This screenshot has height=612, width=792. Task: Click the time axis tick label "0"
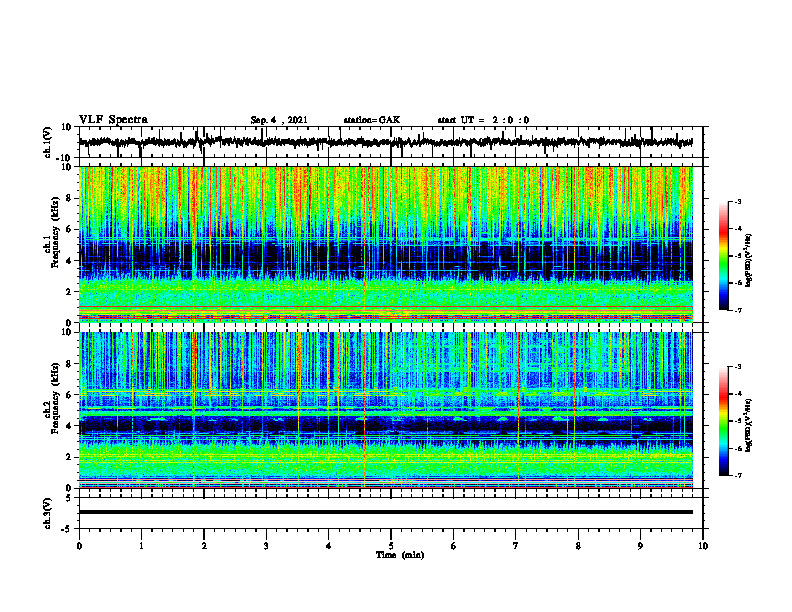pos(79,546)
